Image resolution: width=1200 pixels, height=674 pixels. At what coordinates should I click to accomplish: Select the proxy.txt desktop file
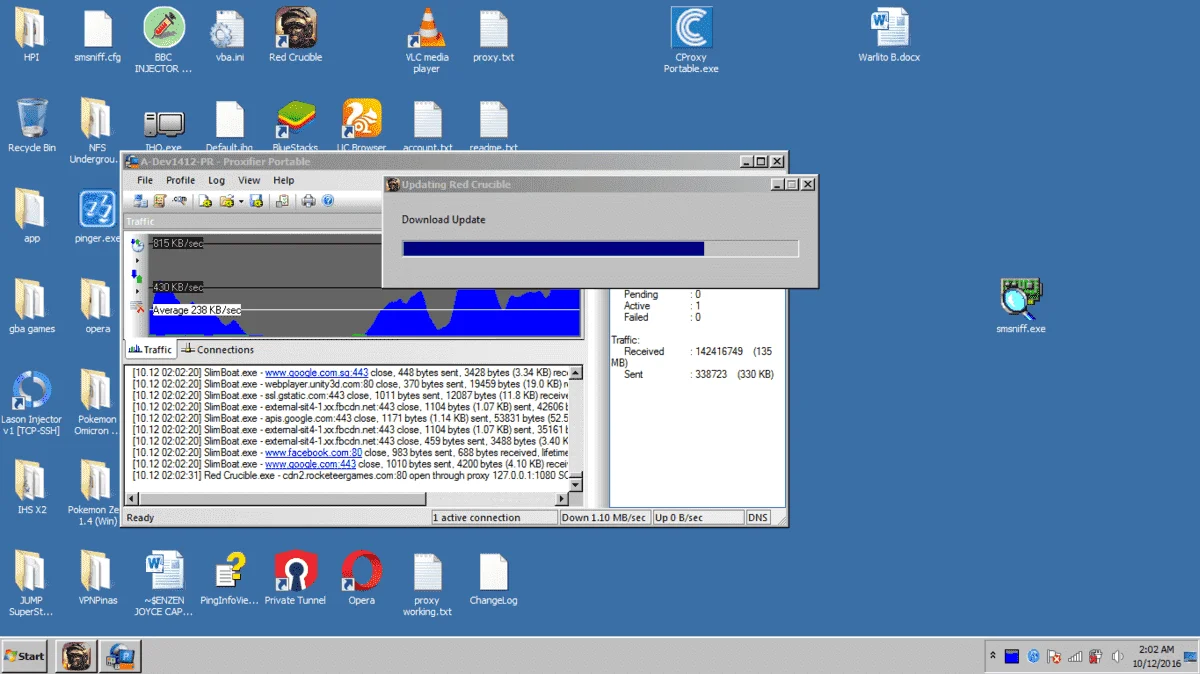[x=493, y=36]
